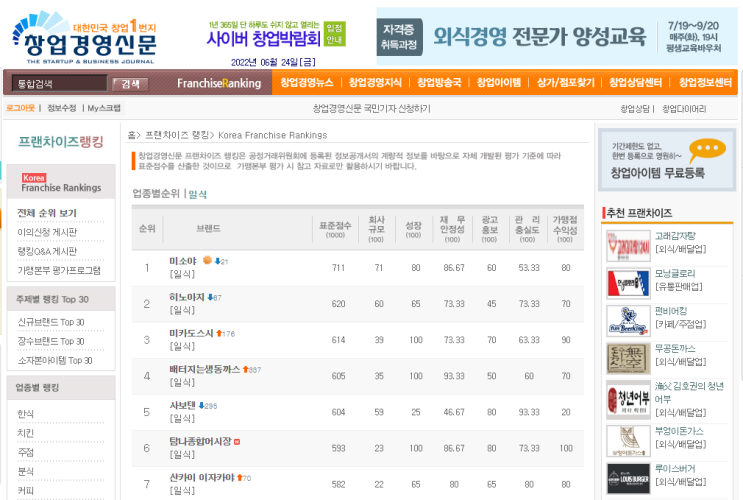The image size is (743, 500).
Task: Select 주점 industry ranking
Action: click(26, 453)
